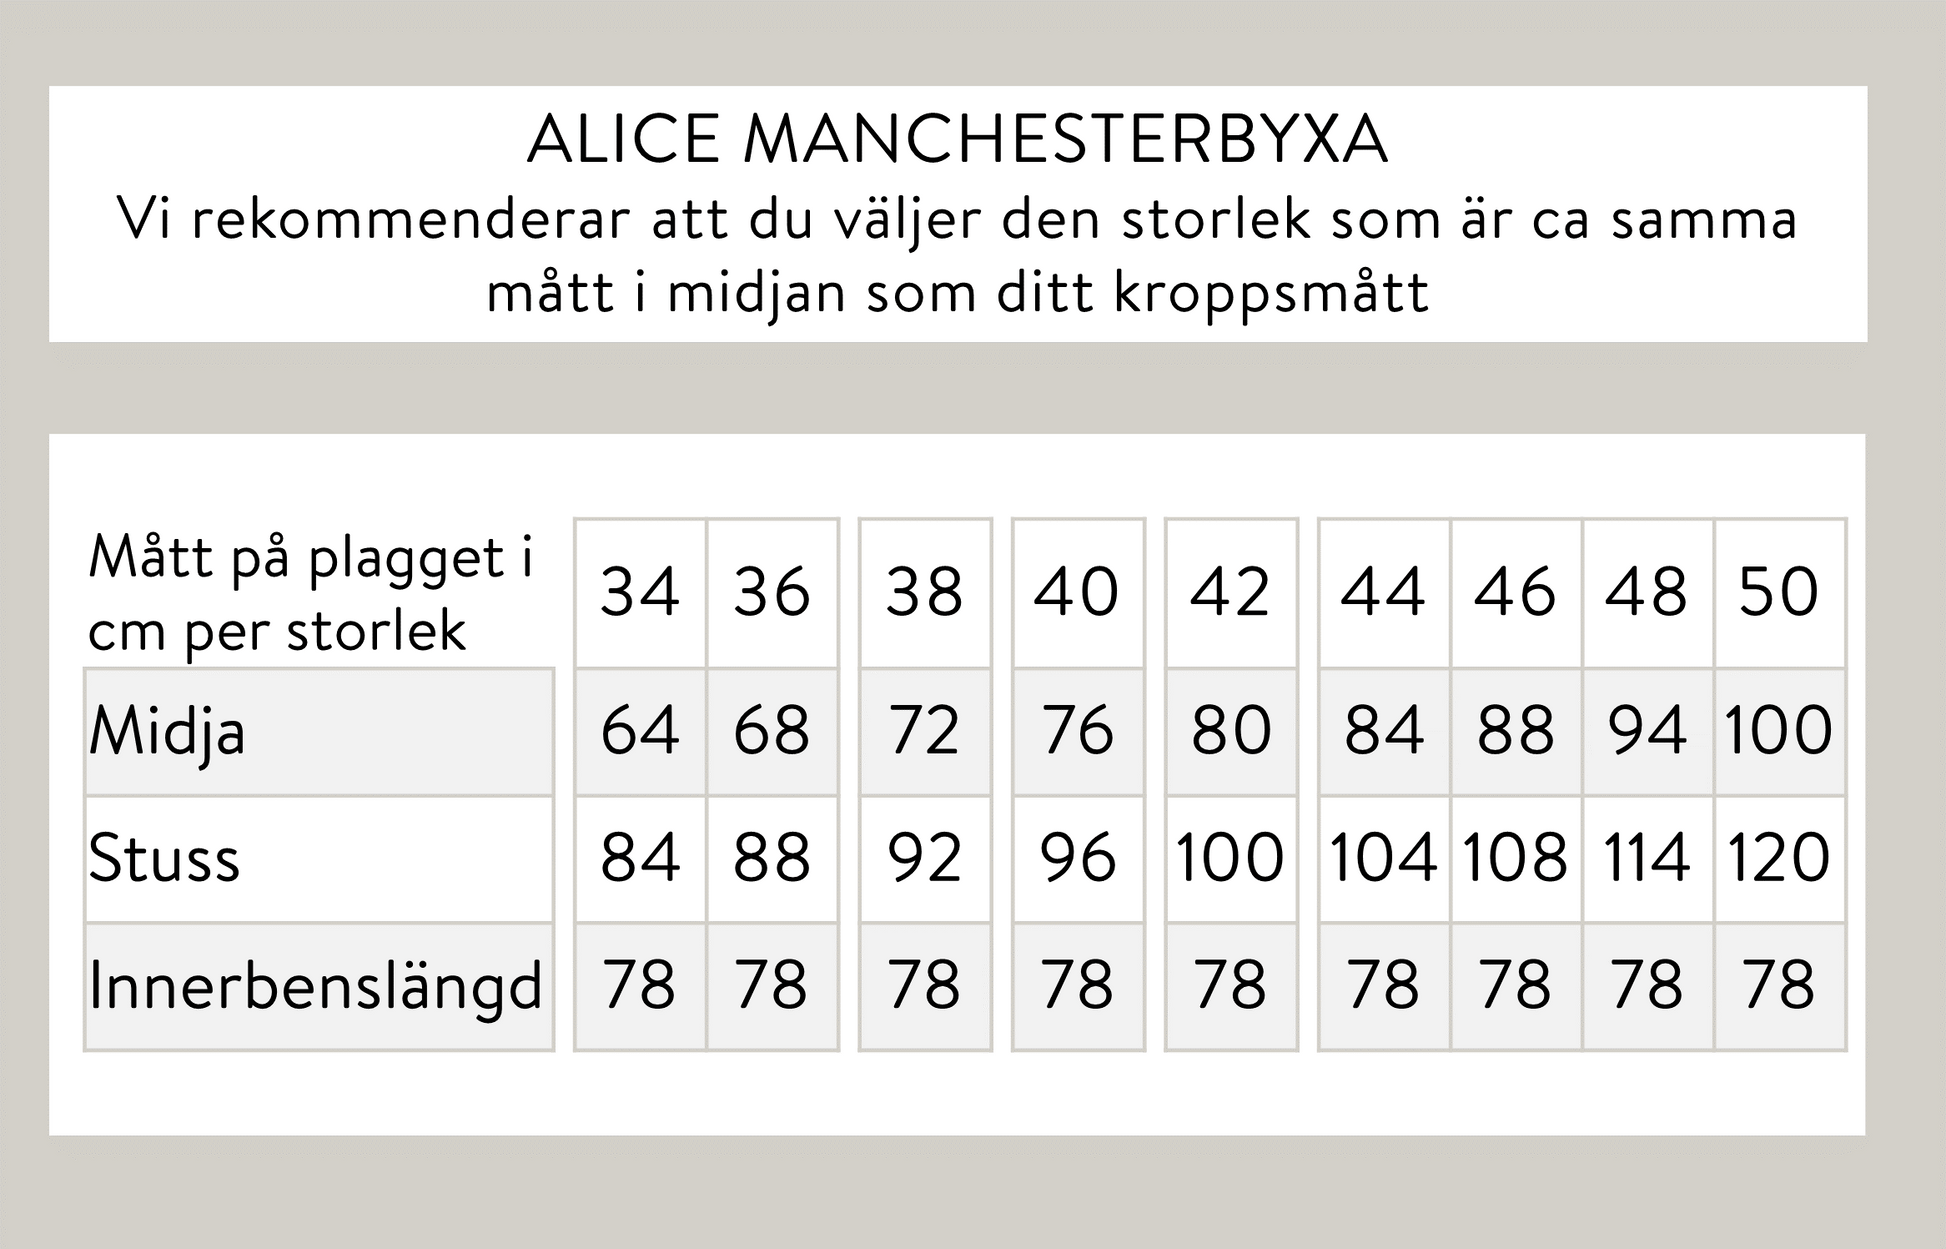The width and height of the screenshot is (1946, 1249).
Task: Click the Midja row label
Action: pos(168,732)
